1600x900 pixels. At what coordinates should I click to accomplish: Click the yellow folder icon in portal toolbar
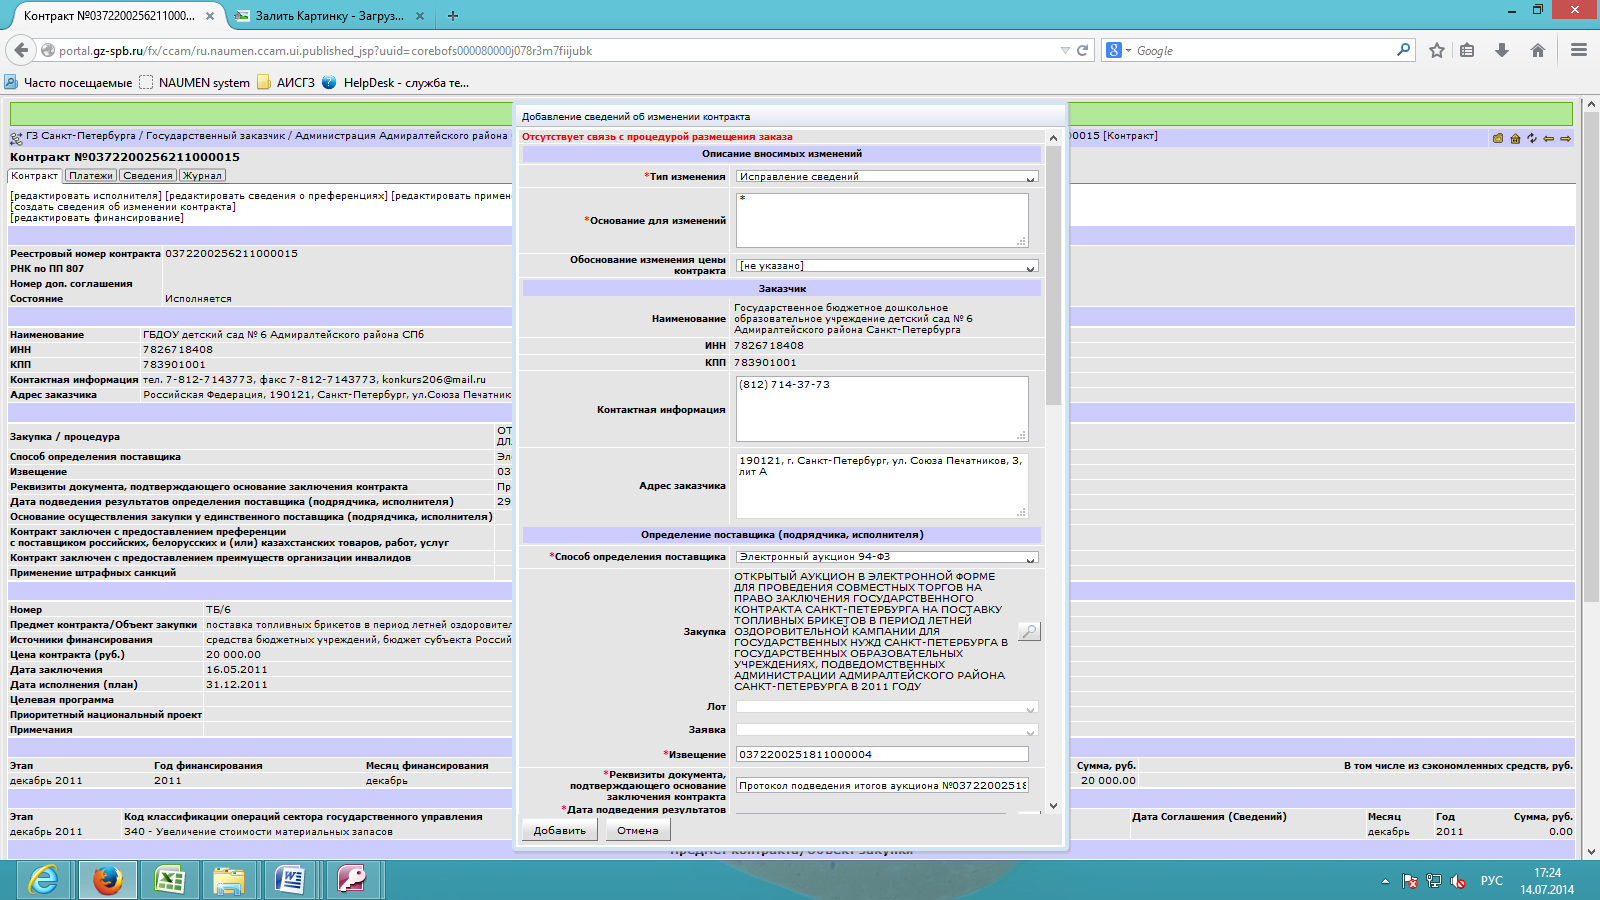[x=1498, y=138]
